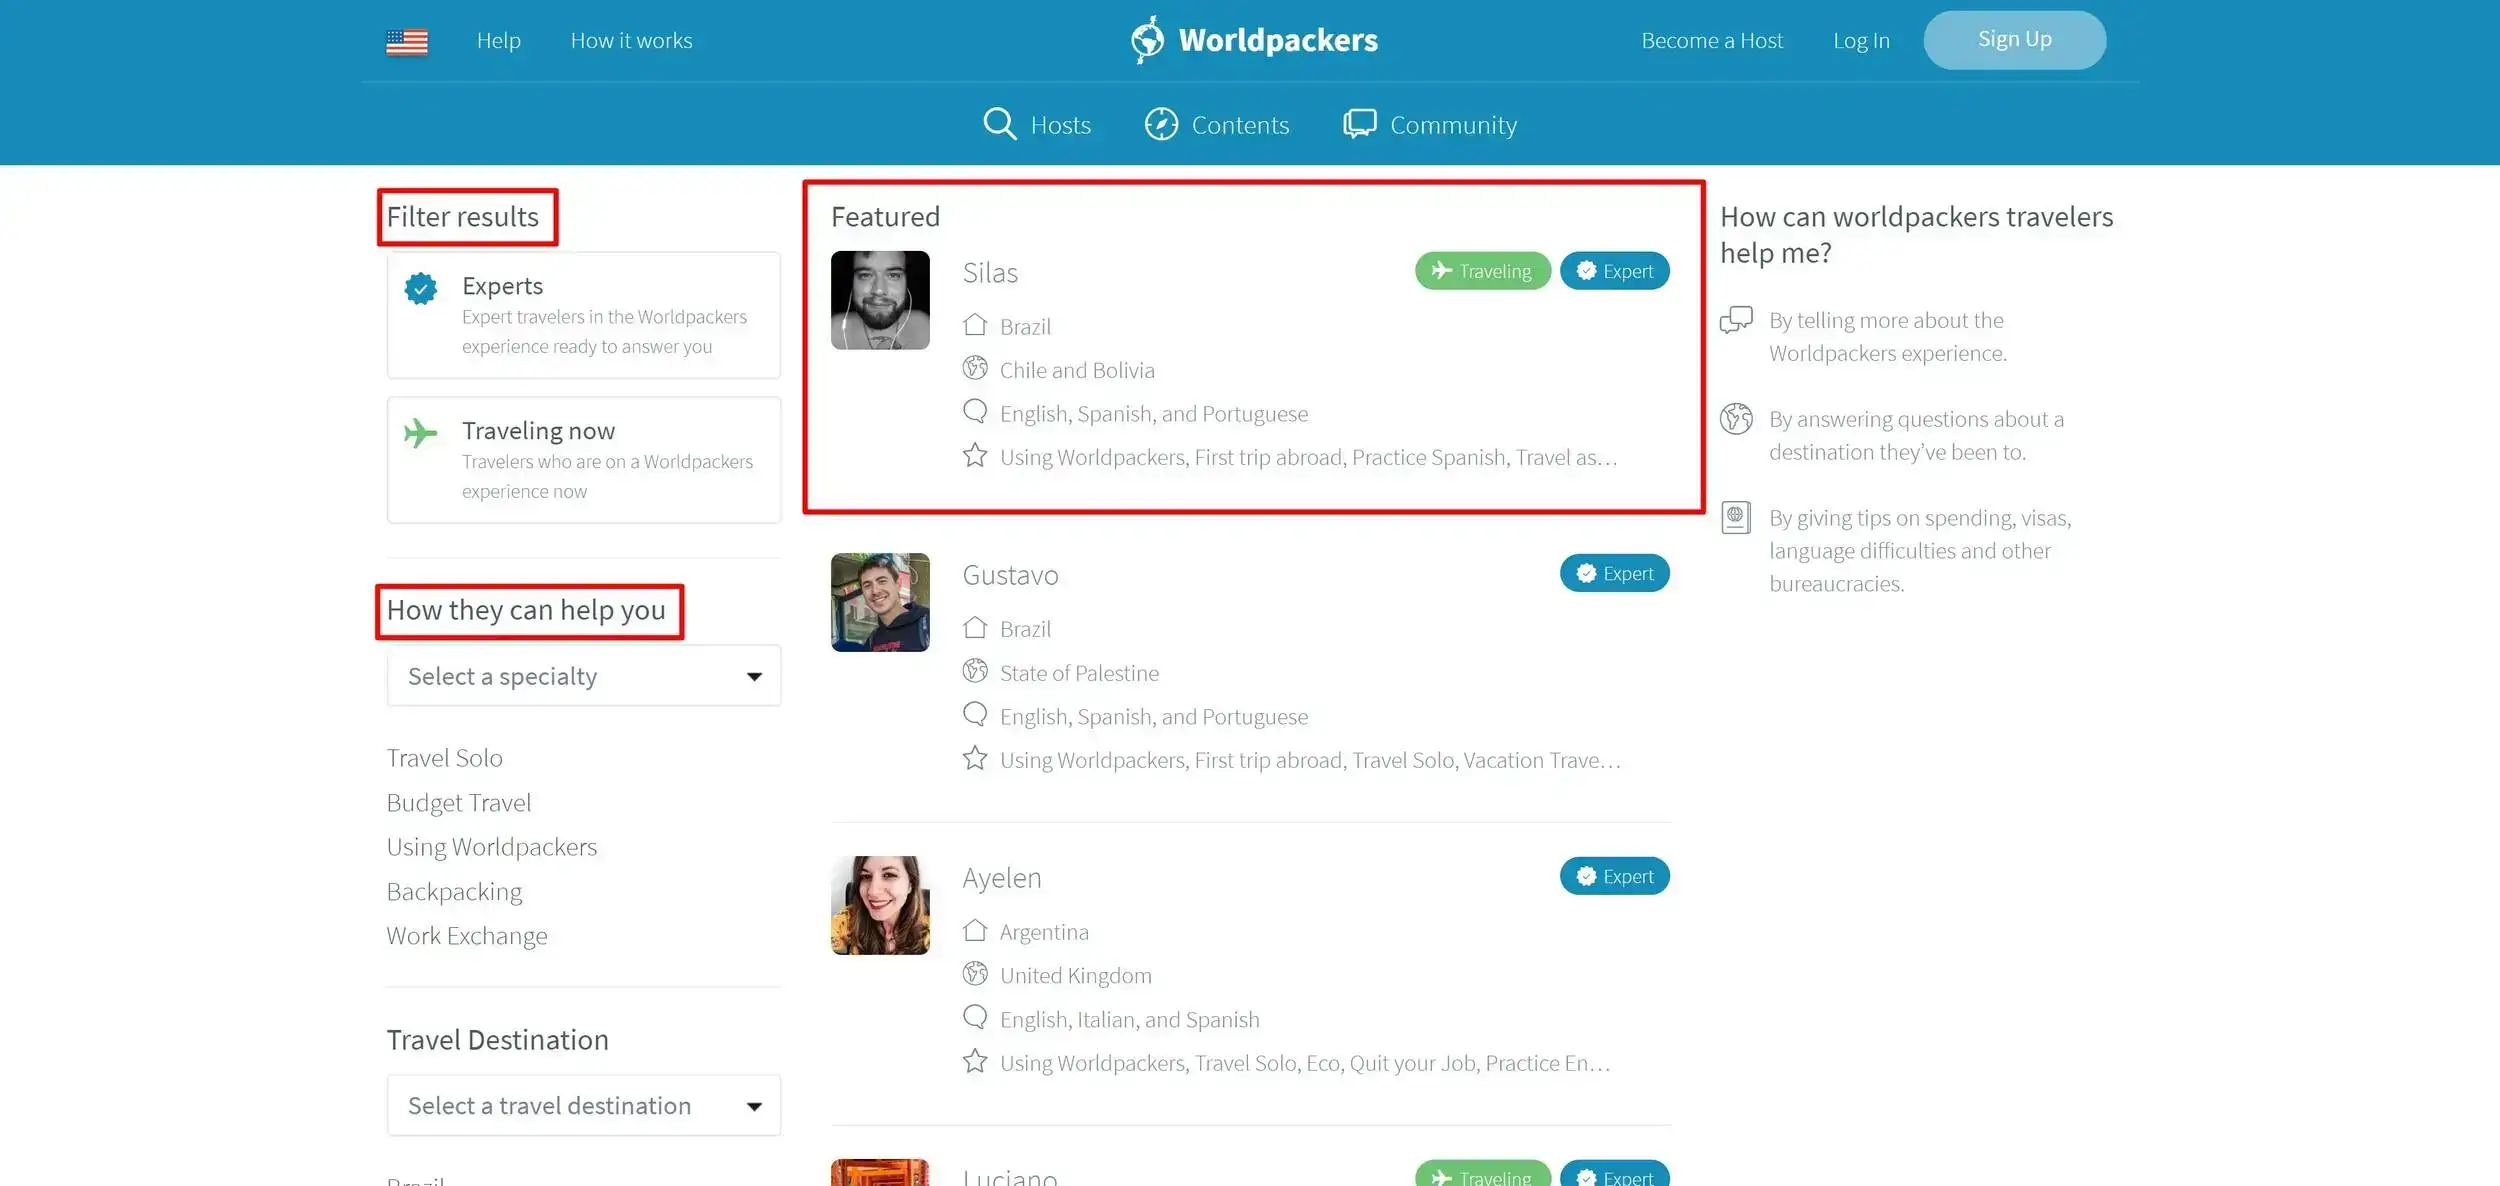Viewport: 2500px width, 1186px height.
Task: Open the Select a travel destination dropdown
Action: 583,1105
